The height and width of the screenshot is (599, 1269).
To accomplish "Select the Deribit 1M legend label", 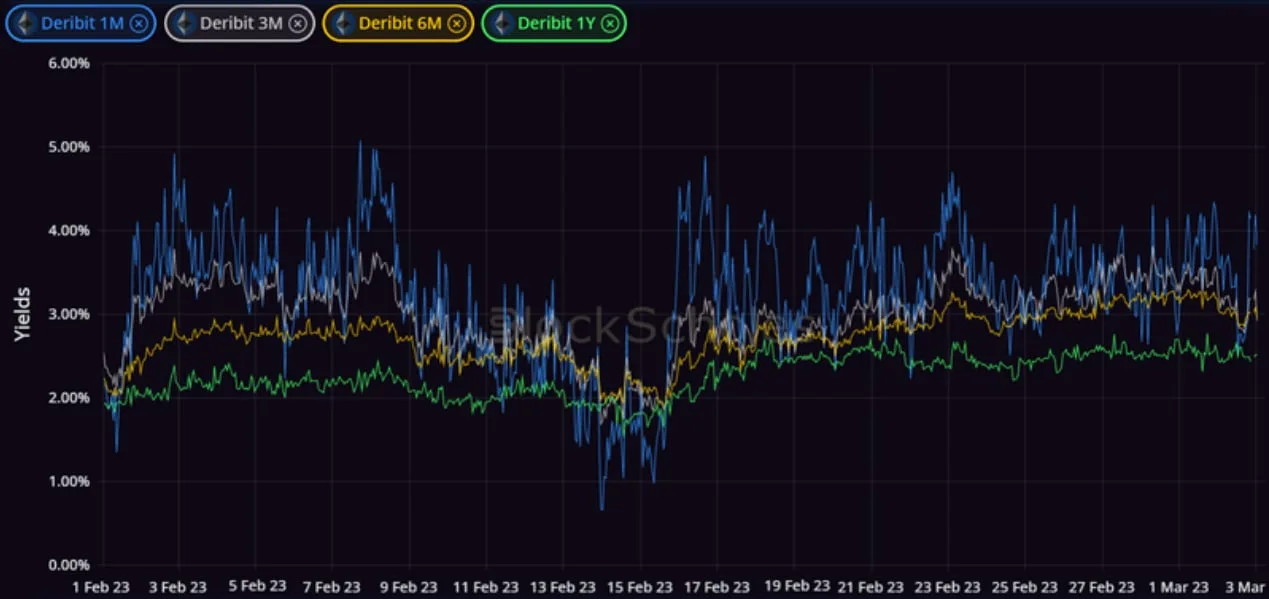I will 82,23.
